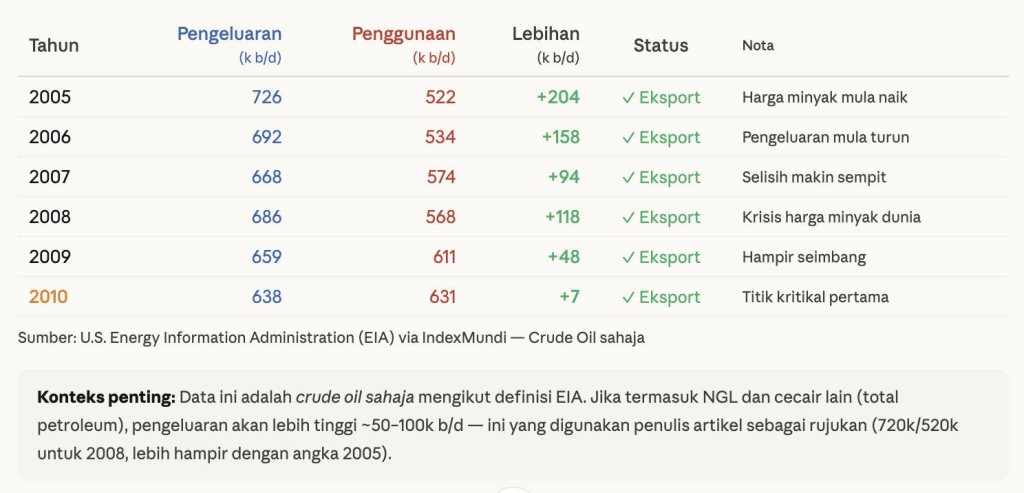
Task: Select the blue Pengeluaran column header
Action: 229,34
